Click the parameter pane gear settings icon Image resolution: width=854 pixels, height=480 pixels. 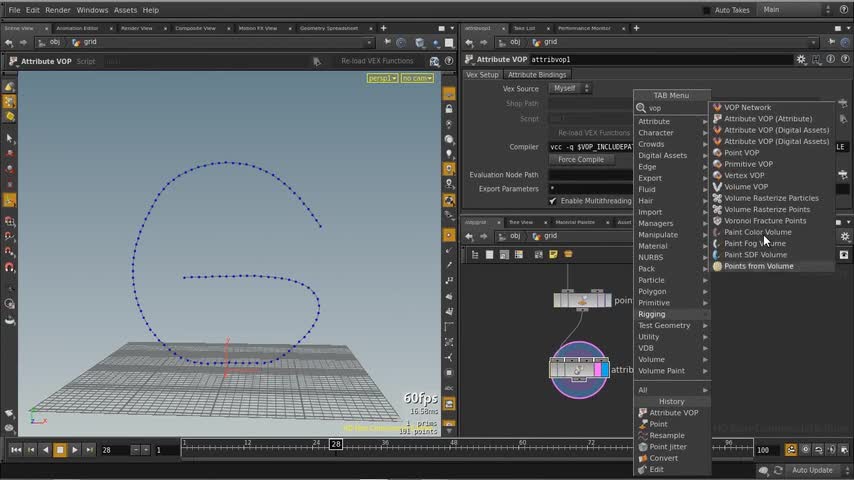pyautogui.click(x=801, y=59)
